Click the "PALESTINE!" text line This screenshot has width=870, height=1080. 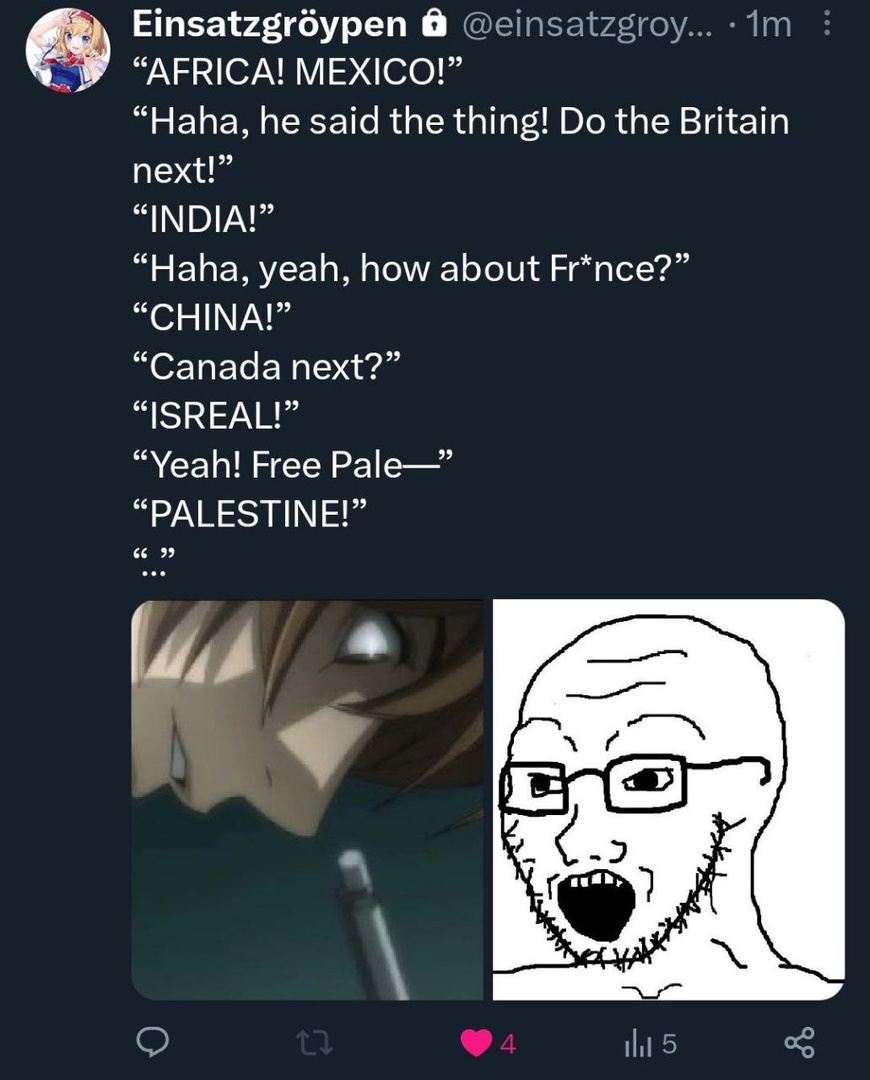pos(249,514)
